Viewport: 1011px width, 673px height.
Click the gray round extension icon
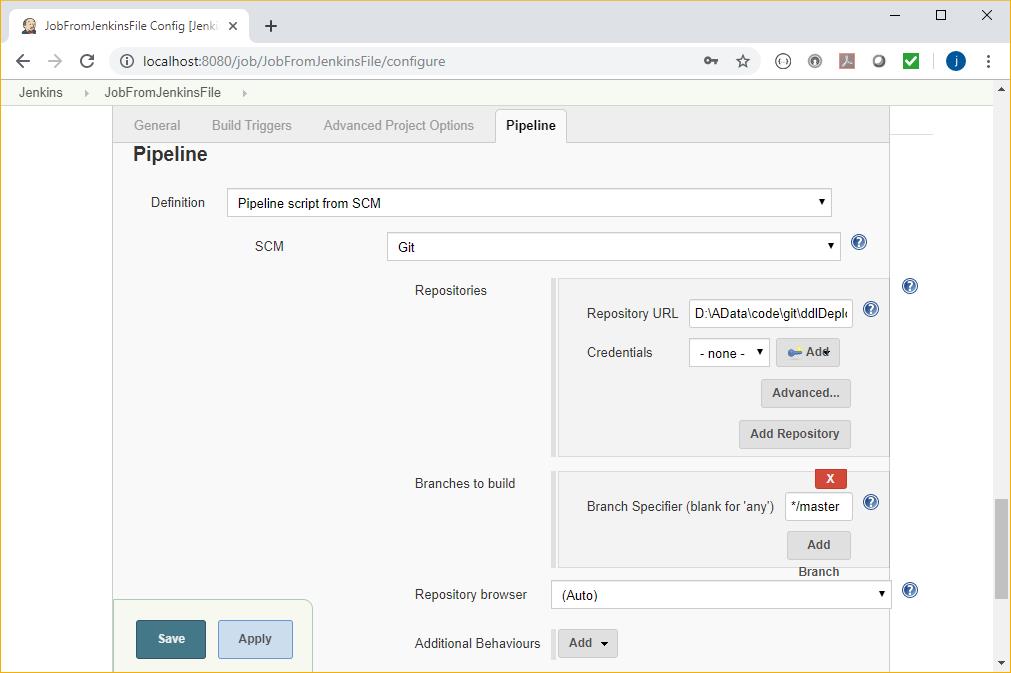(815, 61)
